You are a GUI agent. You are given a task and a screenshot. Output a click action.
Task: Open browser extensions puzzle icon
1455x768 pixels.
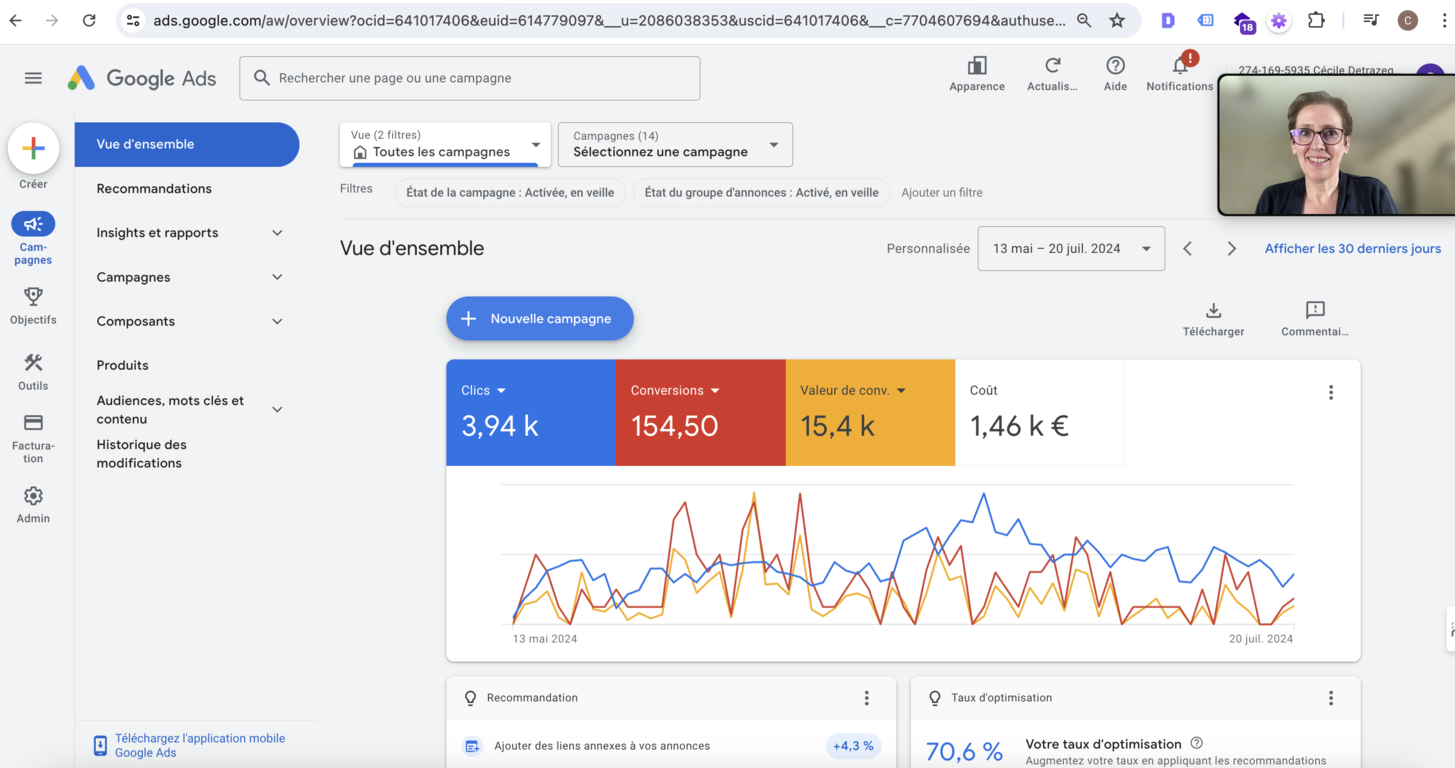coord(1316,20)
